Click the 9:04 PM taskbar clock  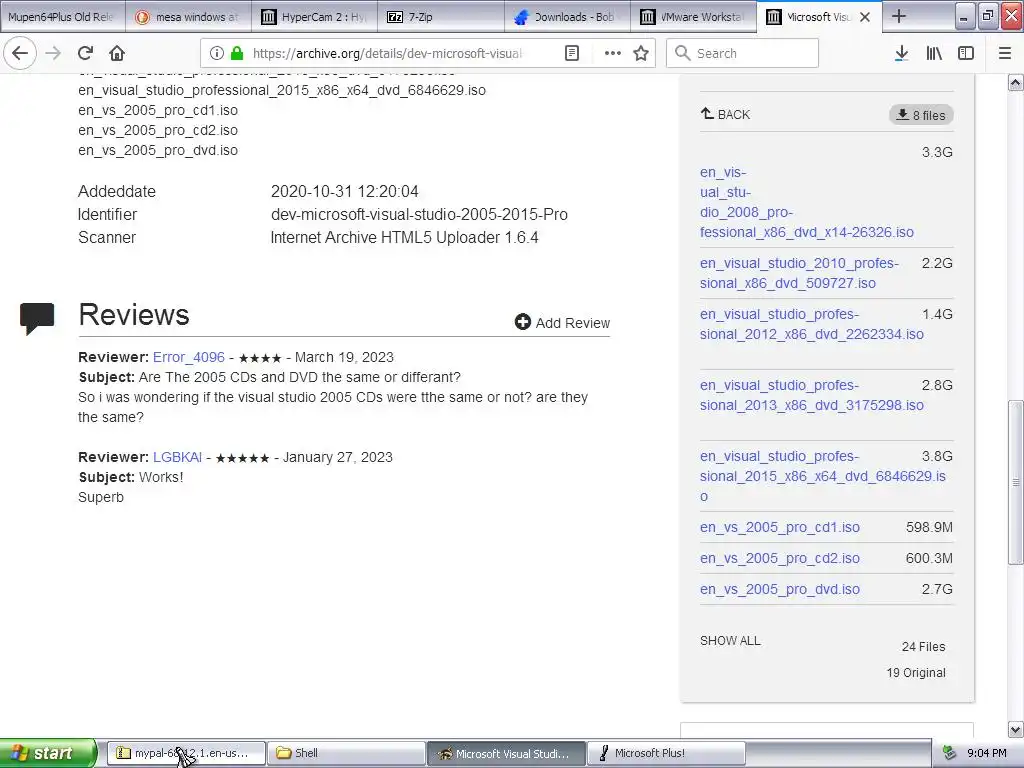pyautogui.click(x=986, y=753)
